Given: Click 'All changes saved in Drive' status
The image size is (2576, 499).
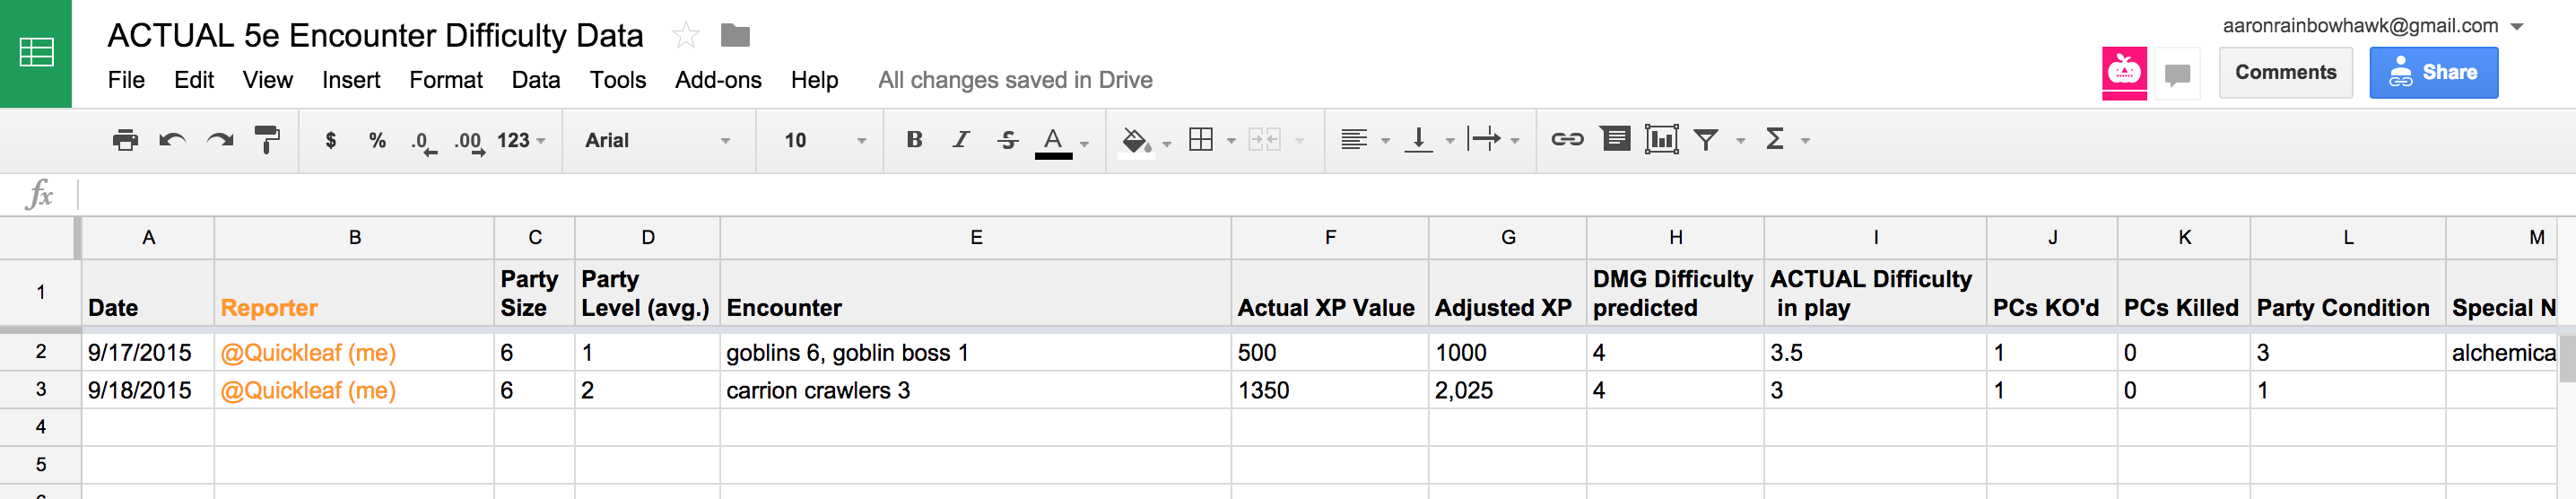Looking at the screenshot, I should [x=1015, y=80].
